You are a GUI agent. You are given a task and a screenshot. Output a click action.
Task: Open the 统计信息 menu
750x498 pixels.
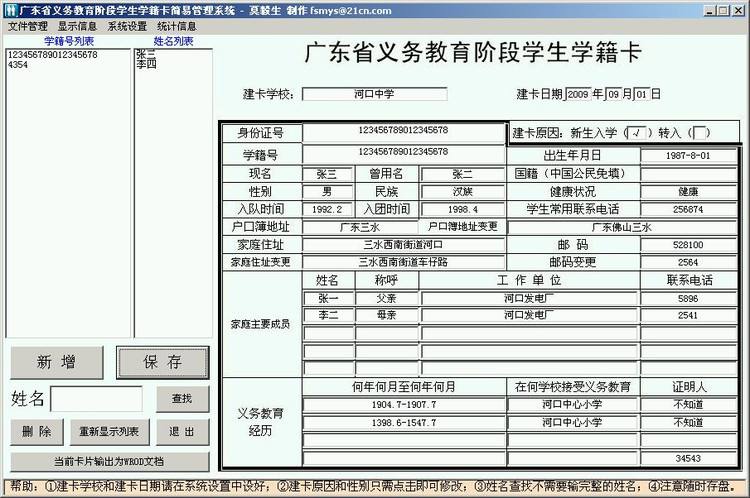[176, 26]
